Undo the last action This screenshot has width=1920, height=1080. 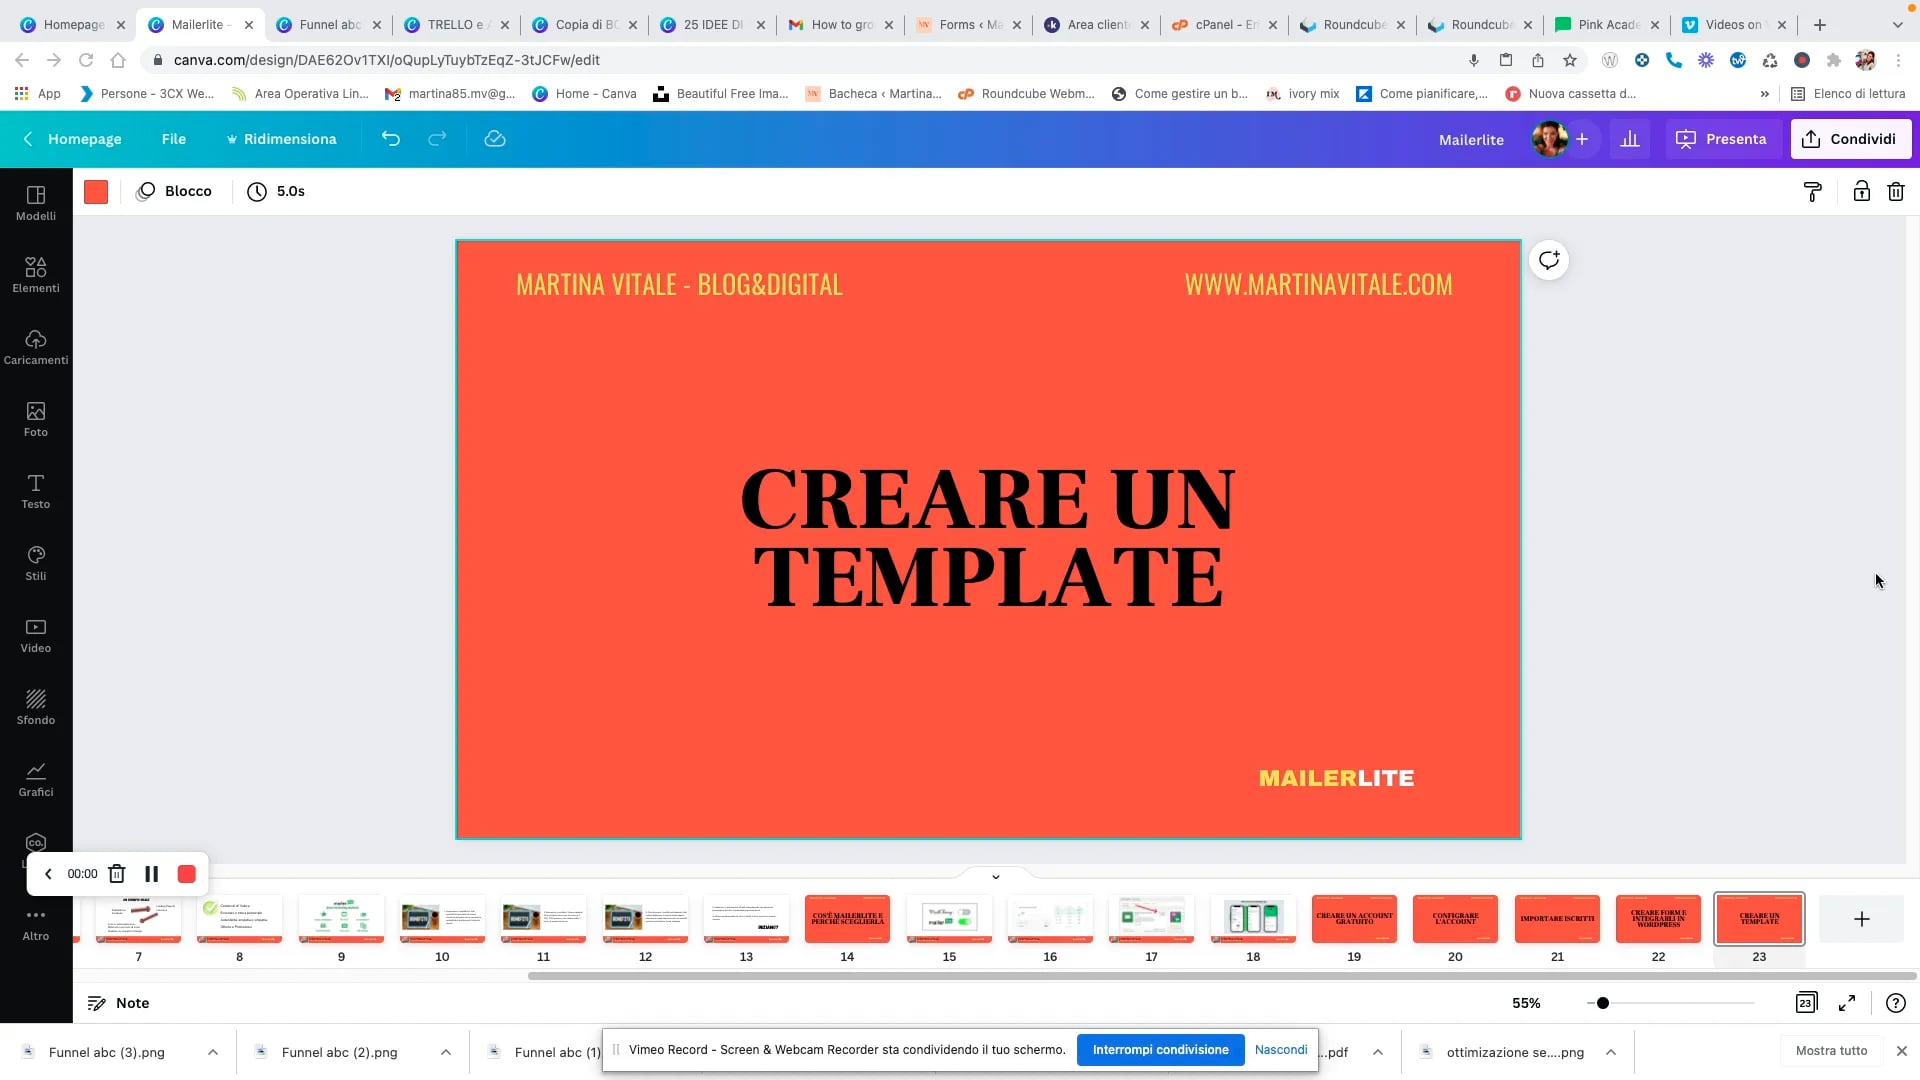(391, 139)
